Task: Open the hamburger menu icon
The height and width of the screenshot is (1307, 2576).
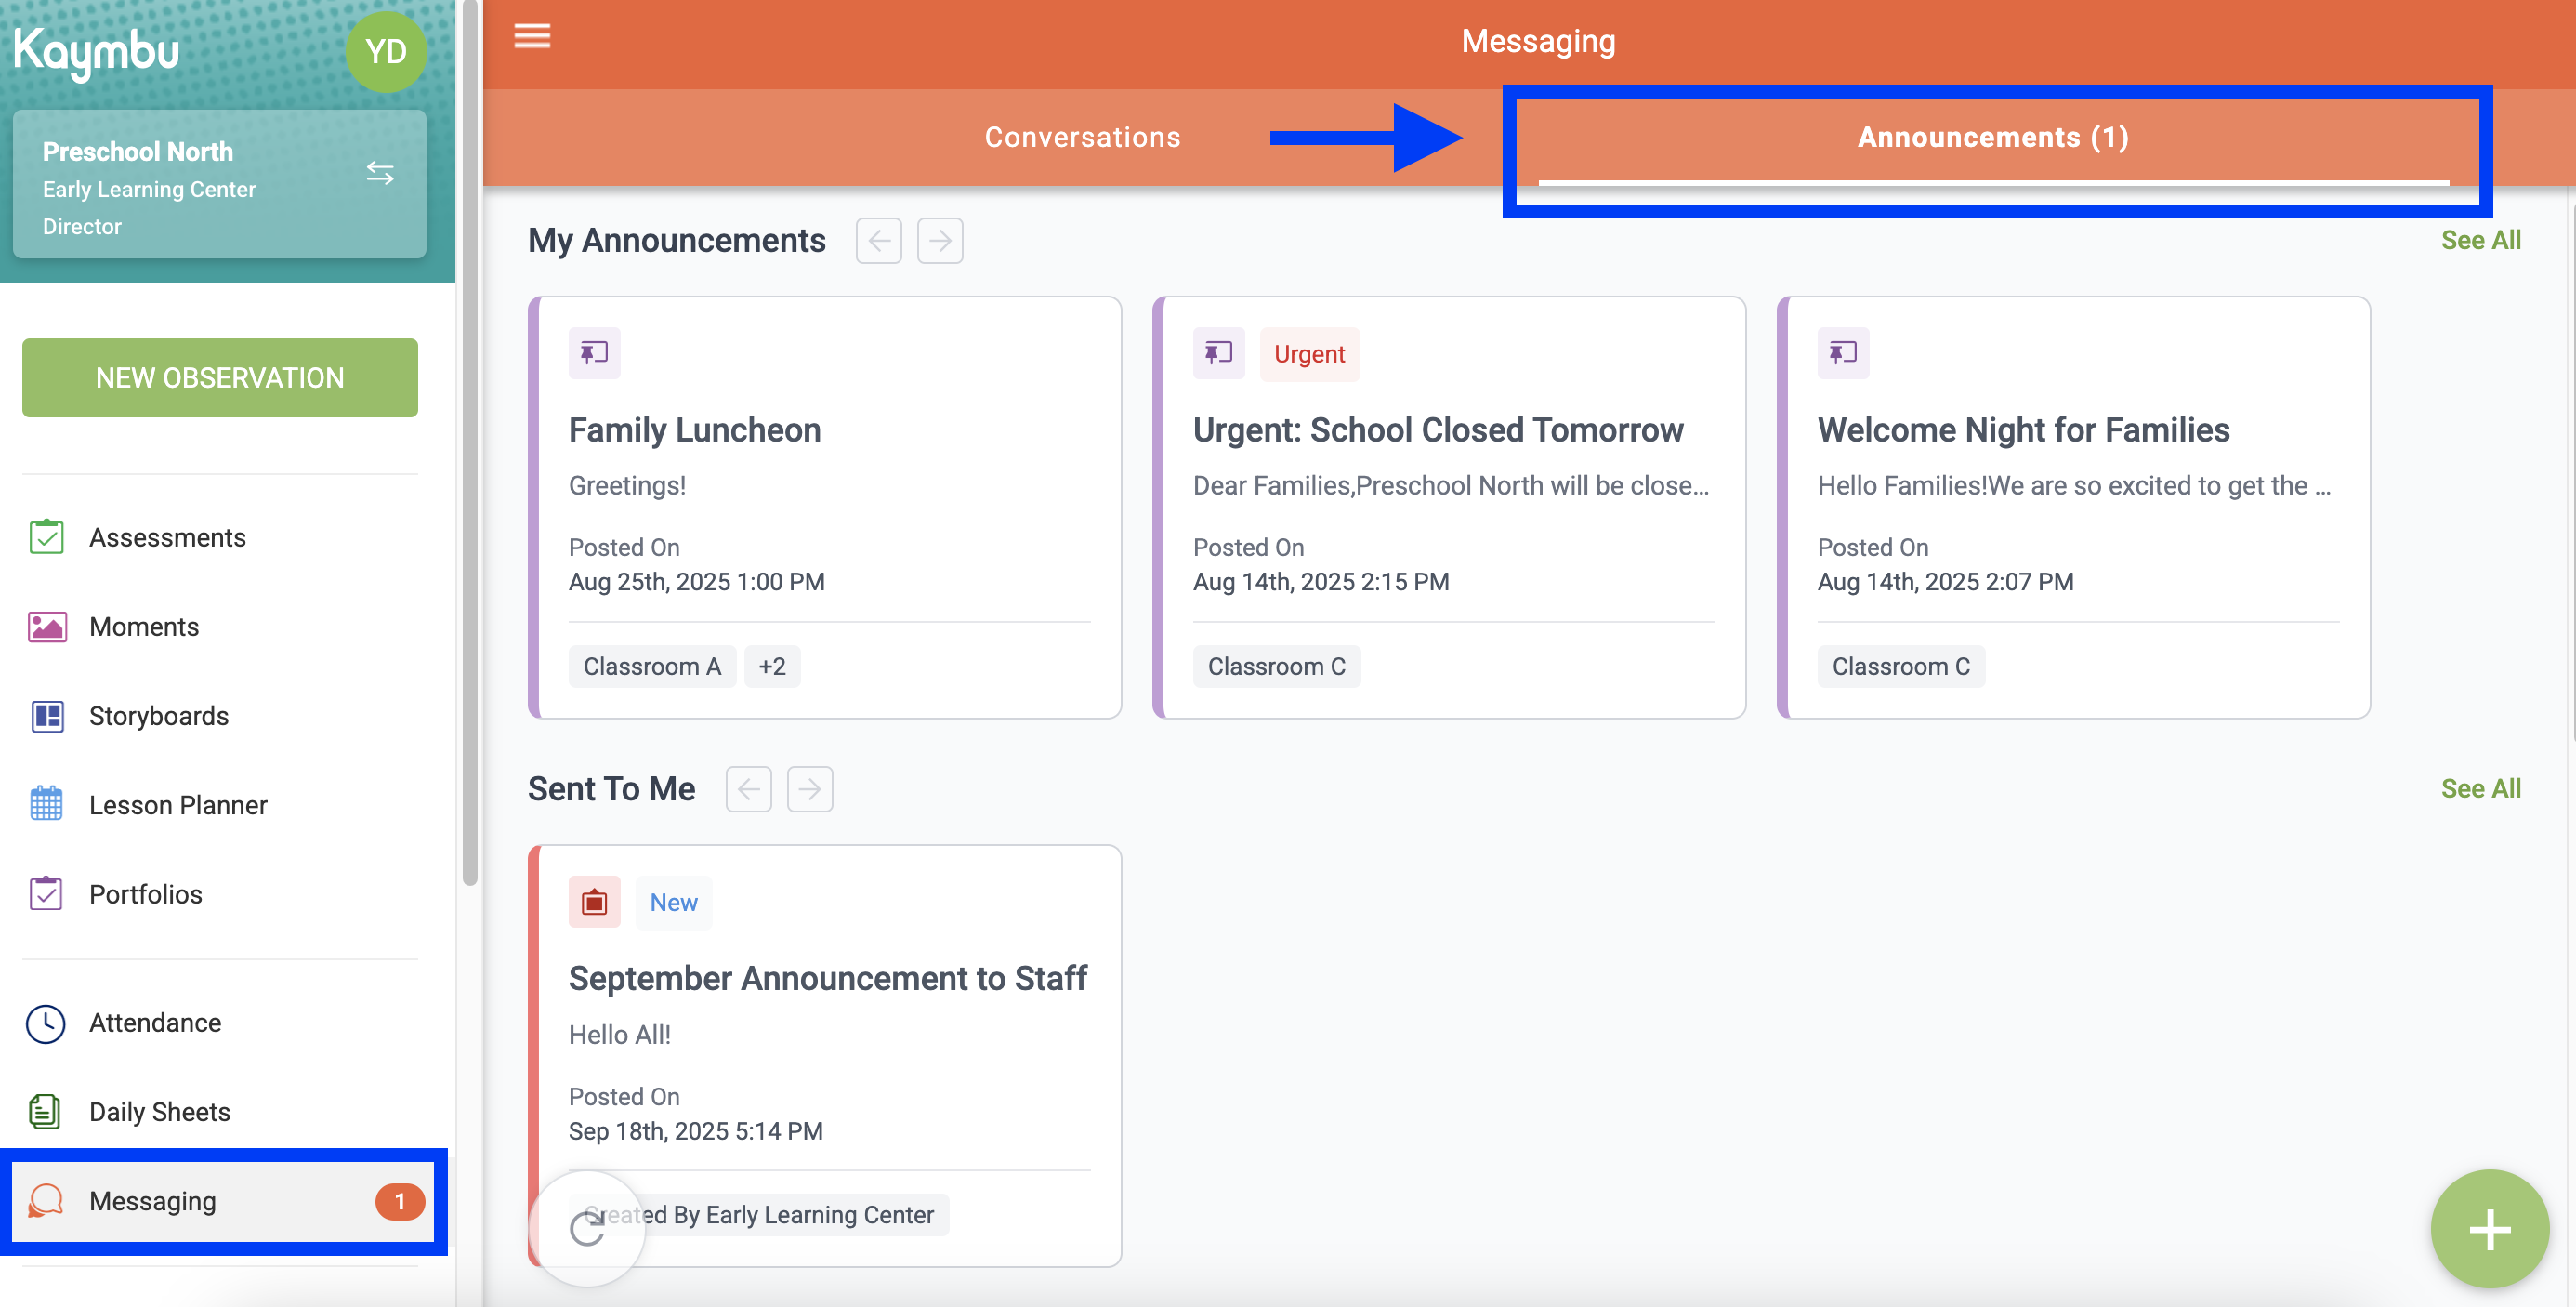Action: (x=532, y=37)
